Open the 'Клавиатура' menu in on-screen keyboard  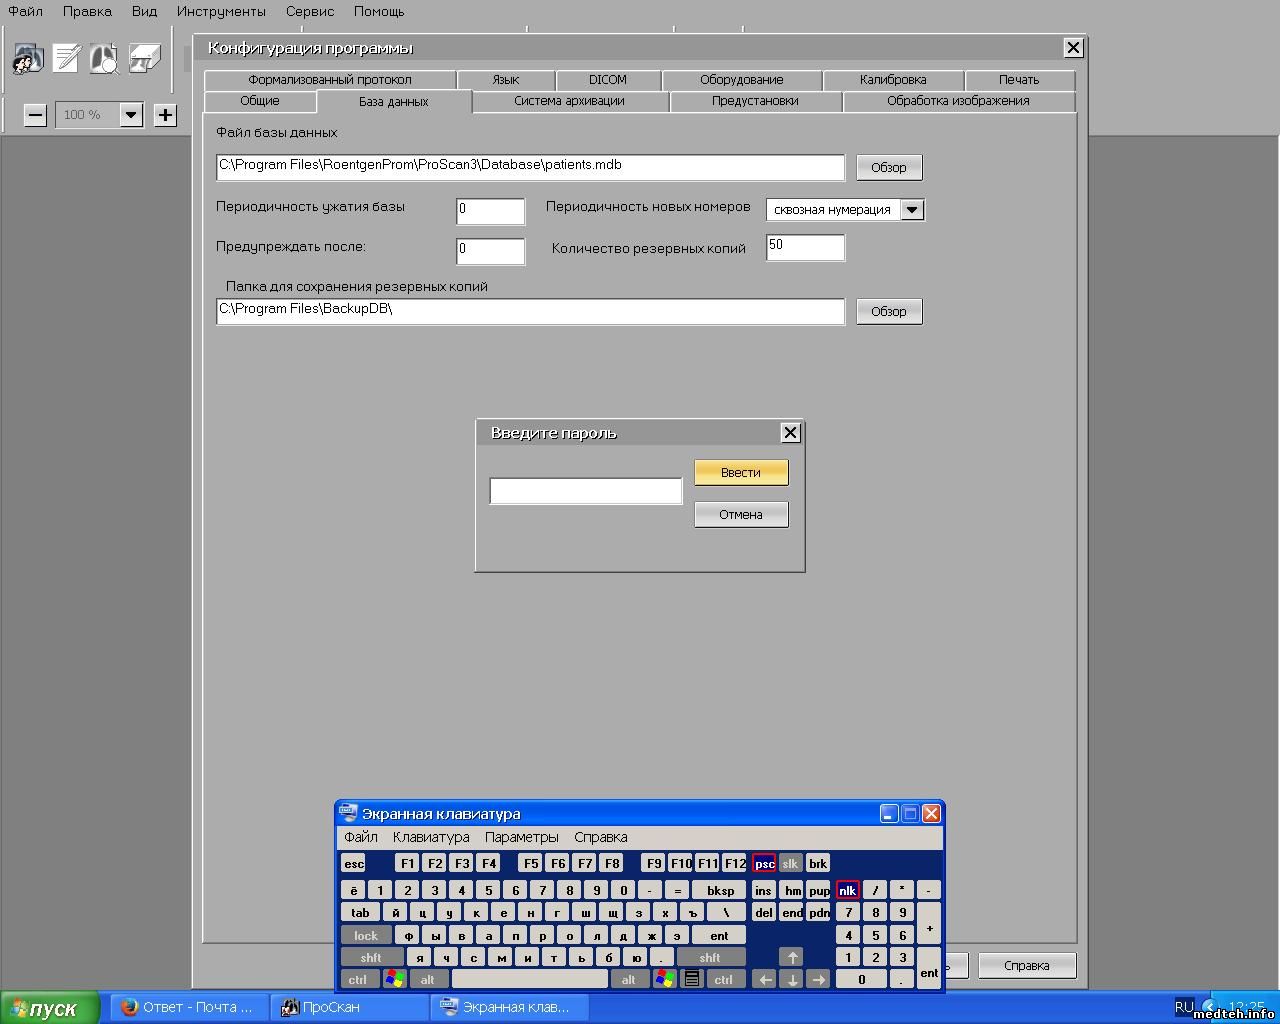click(431, 837)
